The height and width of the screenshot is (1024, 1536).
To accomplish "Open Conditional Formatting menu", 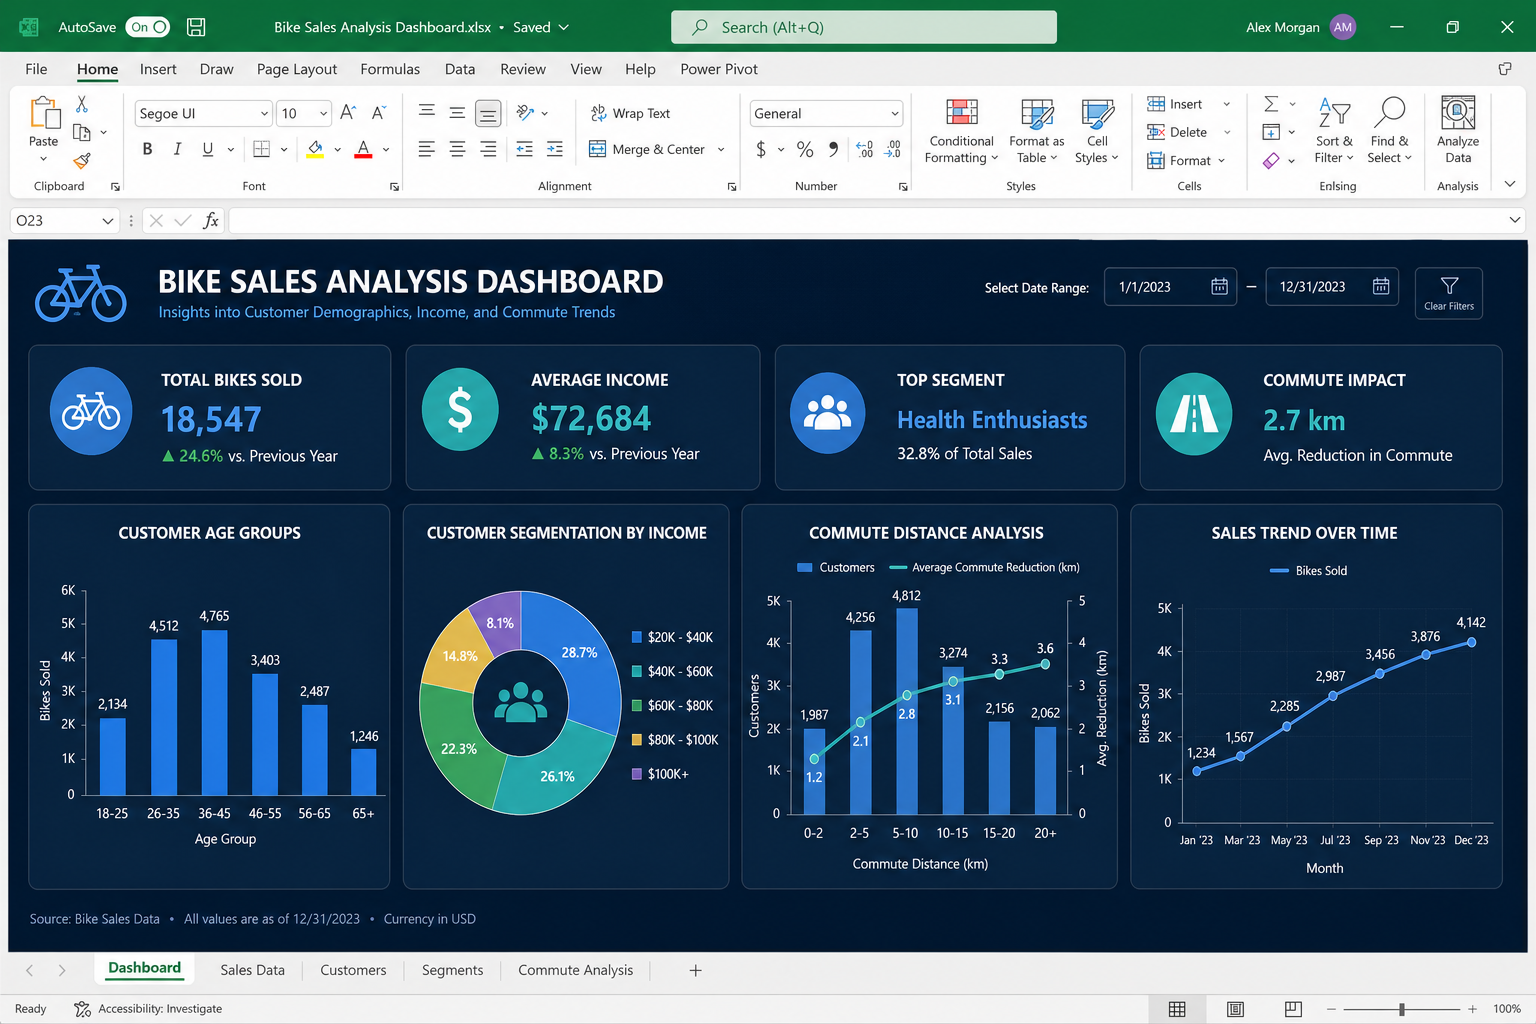I will pyautogui.click(x=961, y=131).
